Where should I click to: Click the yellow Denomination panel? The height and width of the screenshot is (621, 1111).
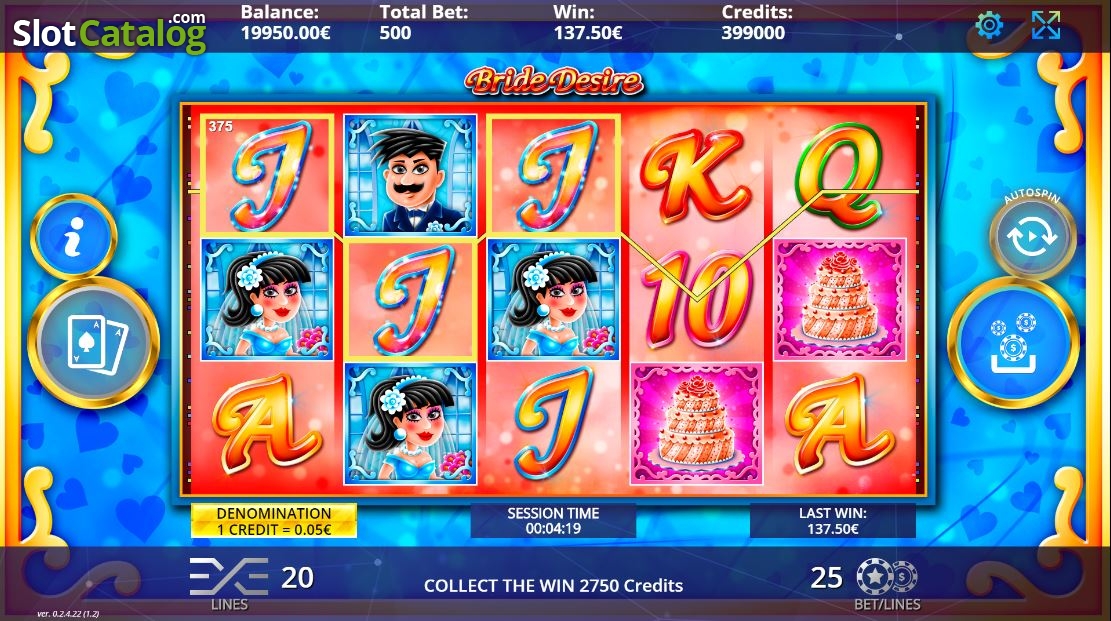pos(274,521)
